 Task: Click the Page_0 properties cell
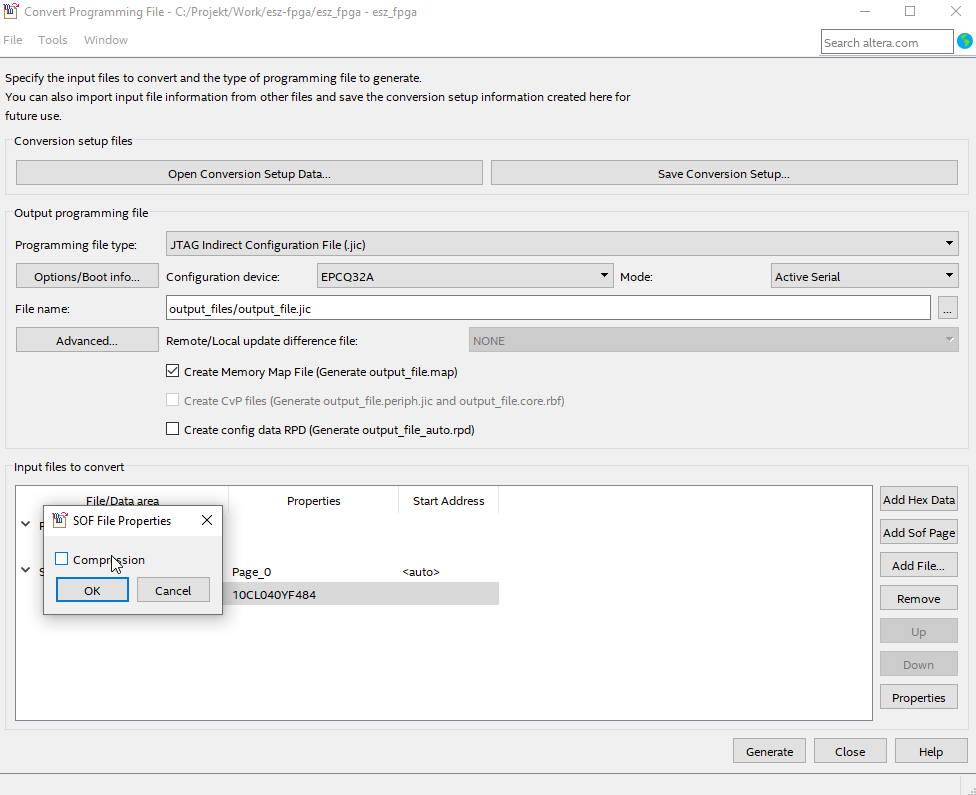pos(251,572)
